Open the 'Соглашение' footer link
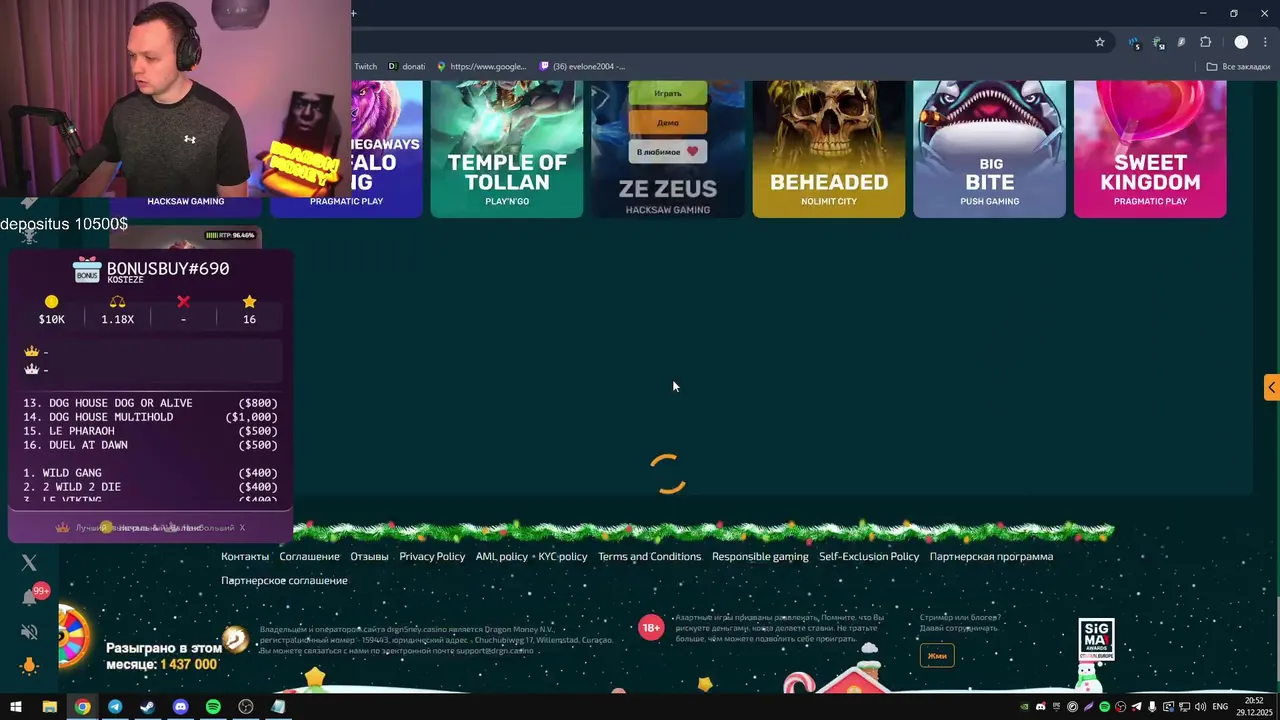The height and width of the screenshot is (720, 1280). 309,556
